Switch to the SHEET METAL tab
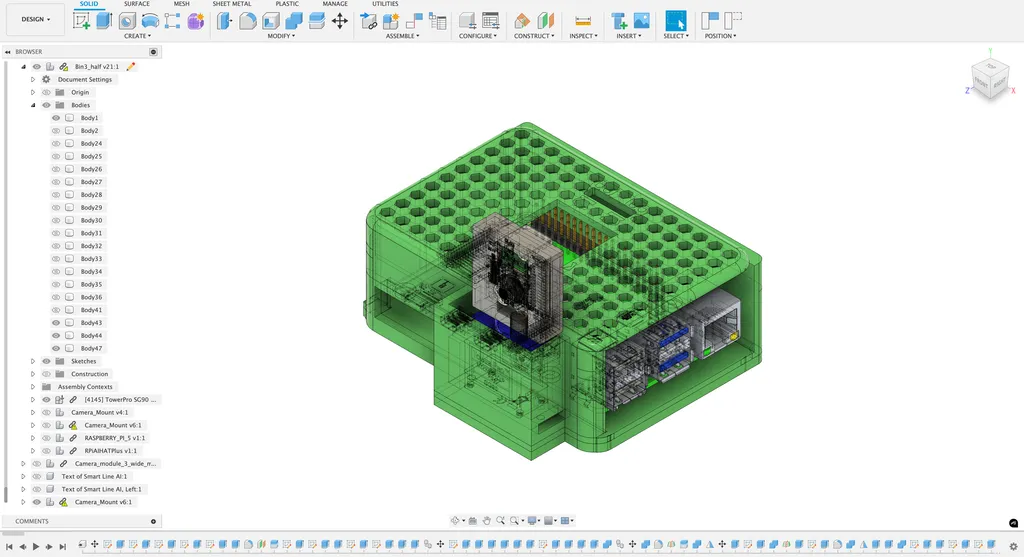1024x557 pixels. 231,4
